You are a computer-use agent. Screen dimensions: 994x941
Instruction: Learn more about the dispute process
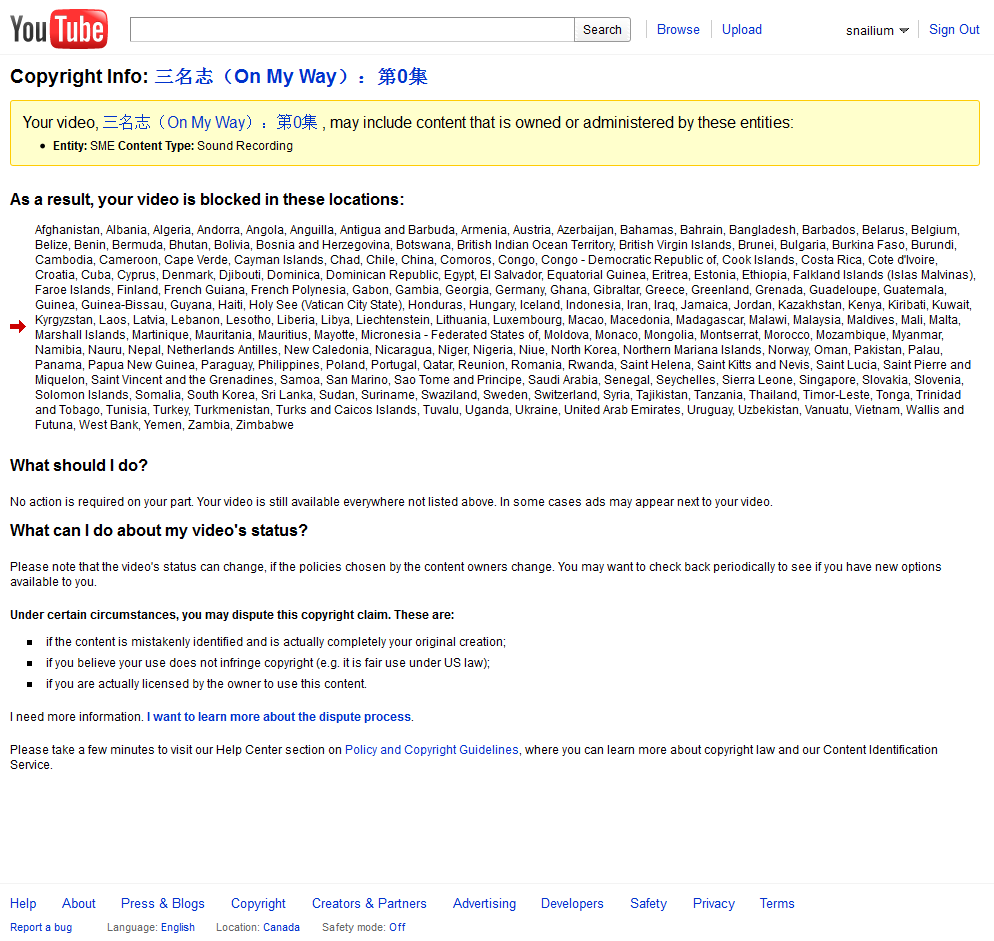(279, 717)
